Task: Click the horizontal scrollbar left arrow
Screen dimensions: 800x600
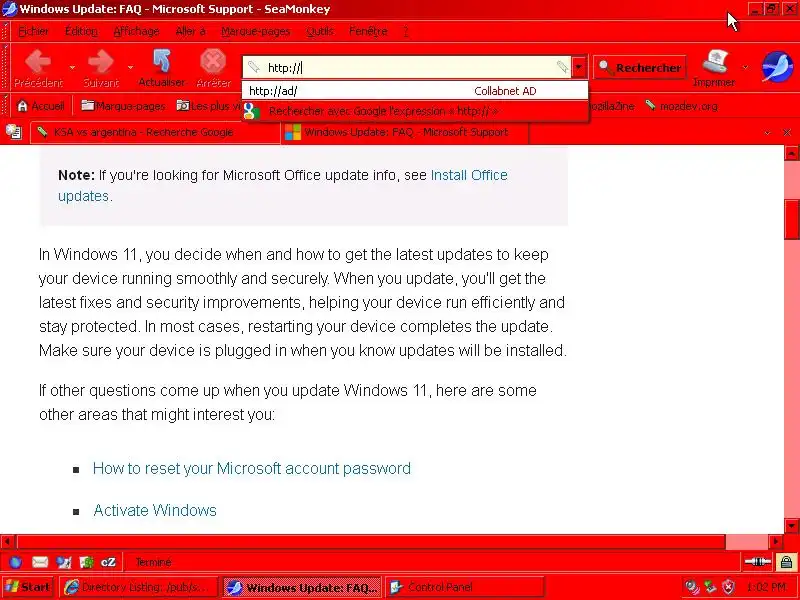Action: [7, 541]
